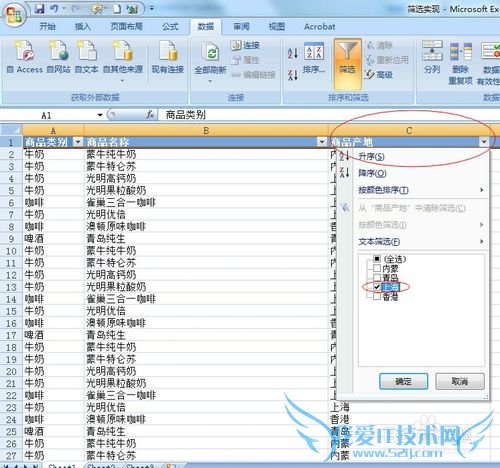Open the Sort (排序) dialog

(314, 57)
